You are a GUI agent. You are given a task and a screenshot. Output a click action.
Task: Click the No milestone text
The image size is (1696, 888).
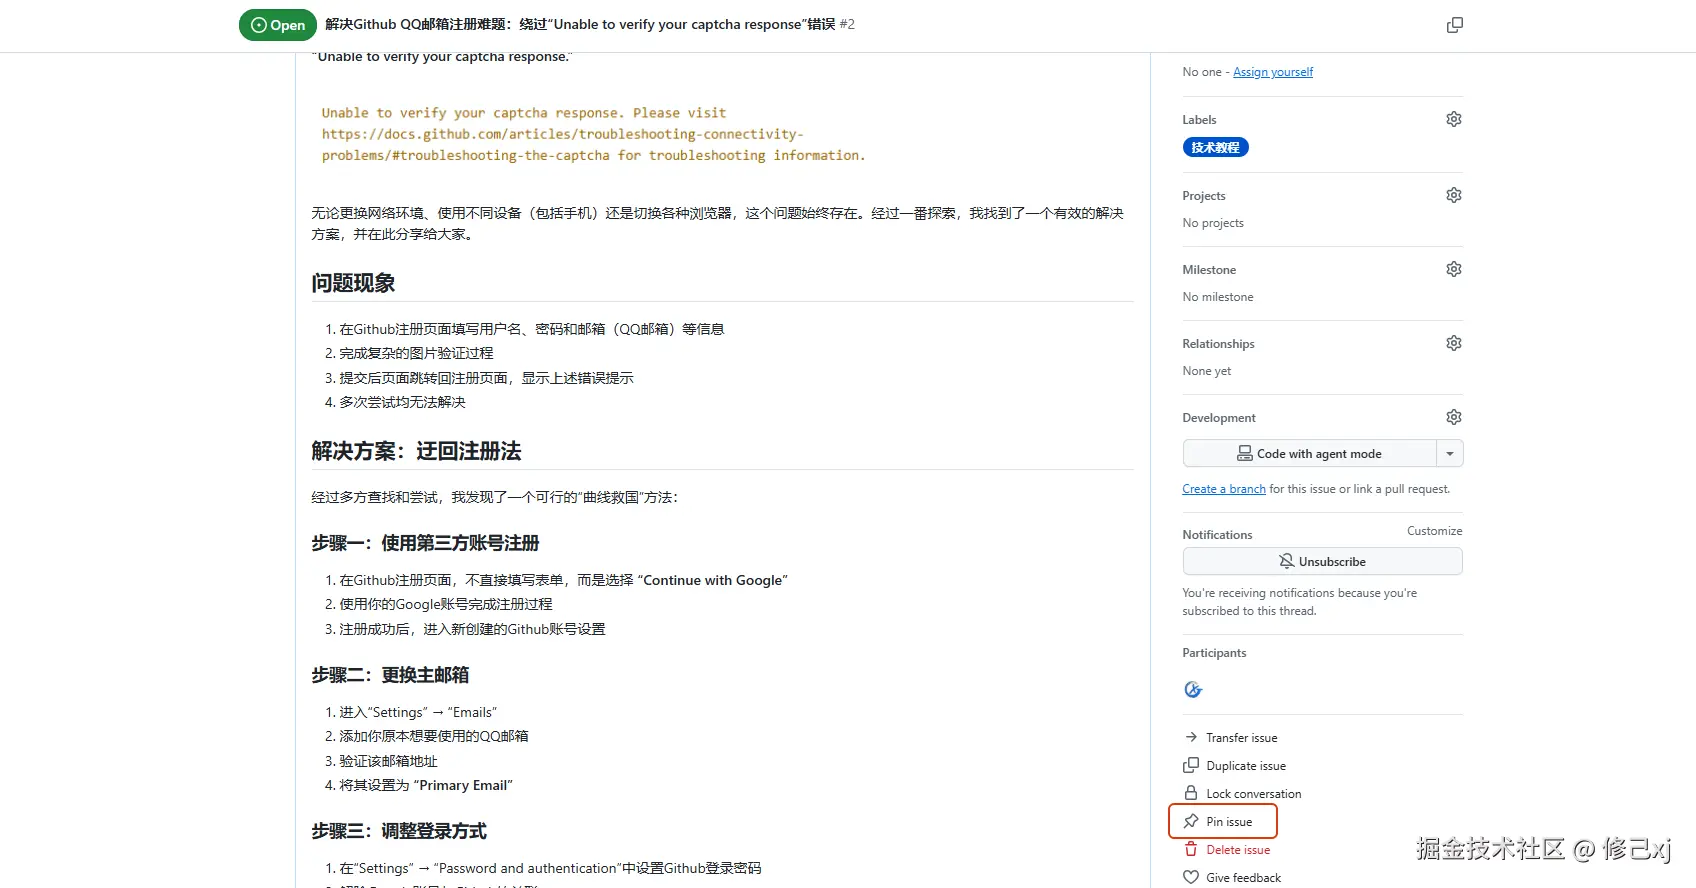tap(1217, 297)
